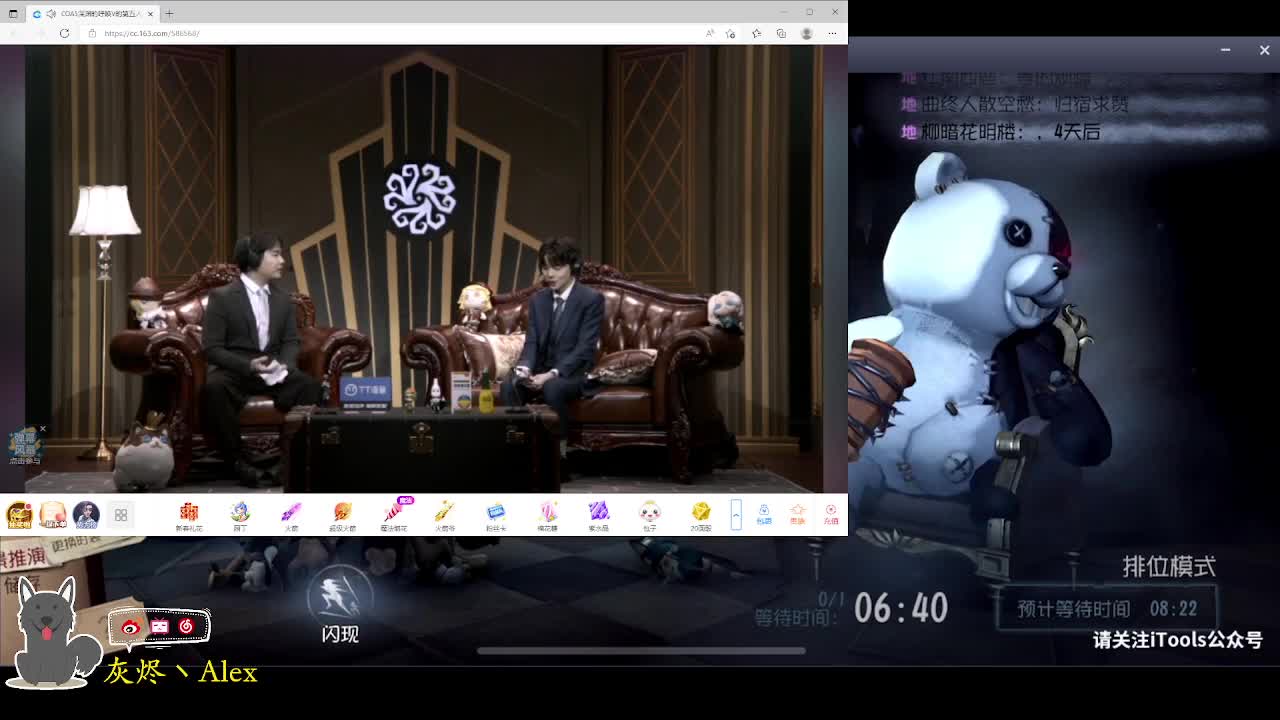This screenshot has height=720, width=1280.
Task: Open browser collections
Action: (781, 33)
